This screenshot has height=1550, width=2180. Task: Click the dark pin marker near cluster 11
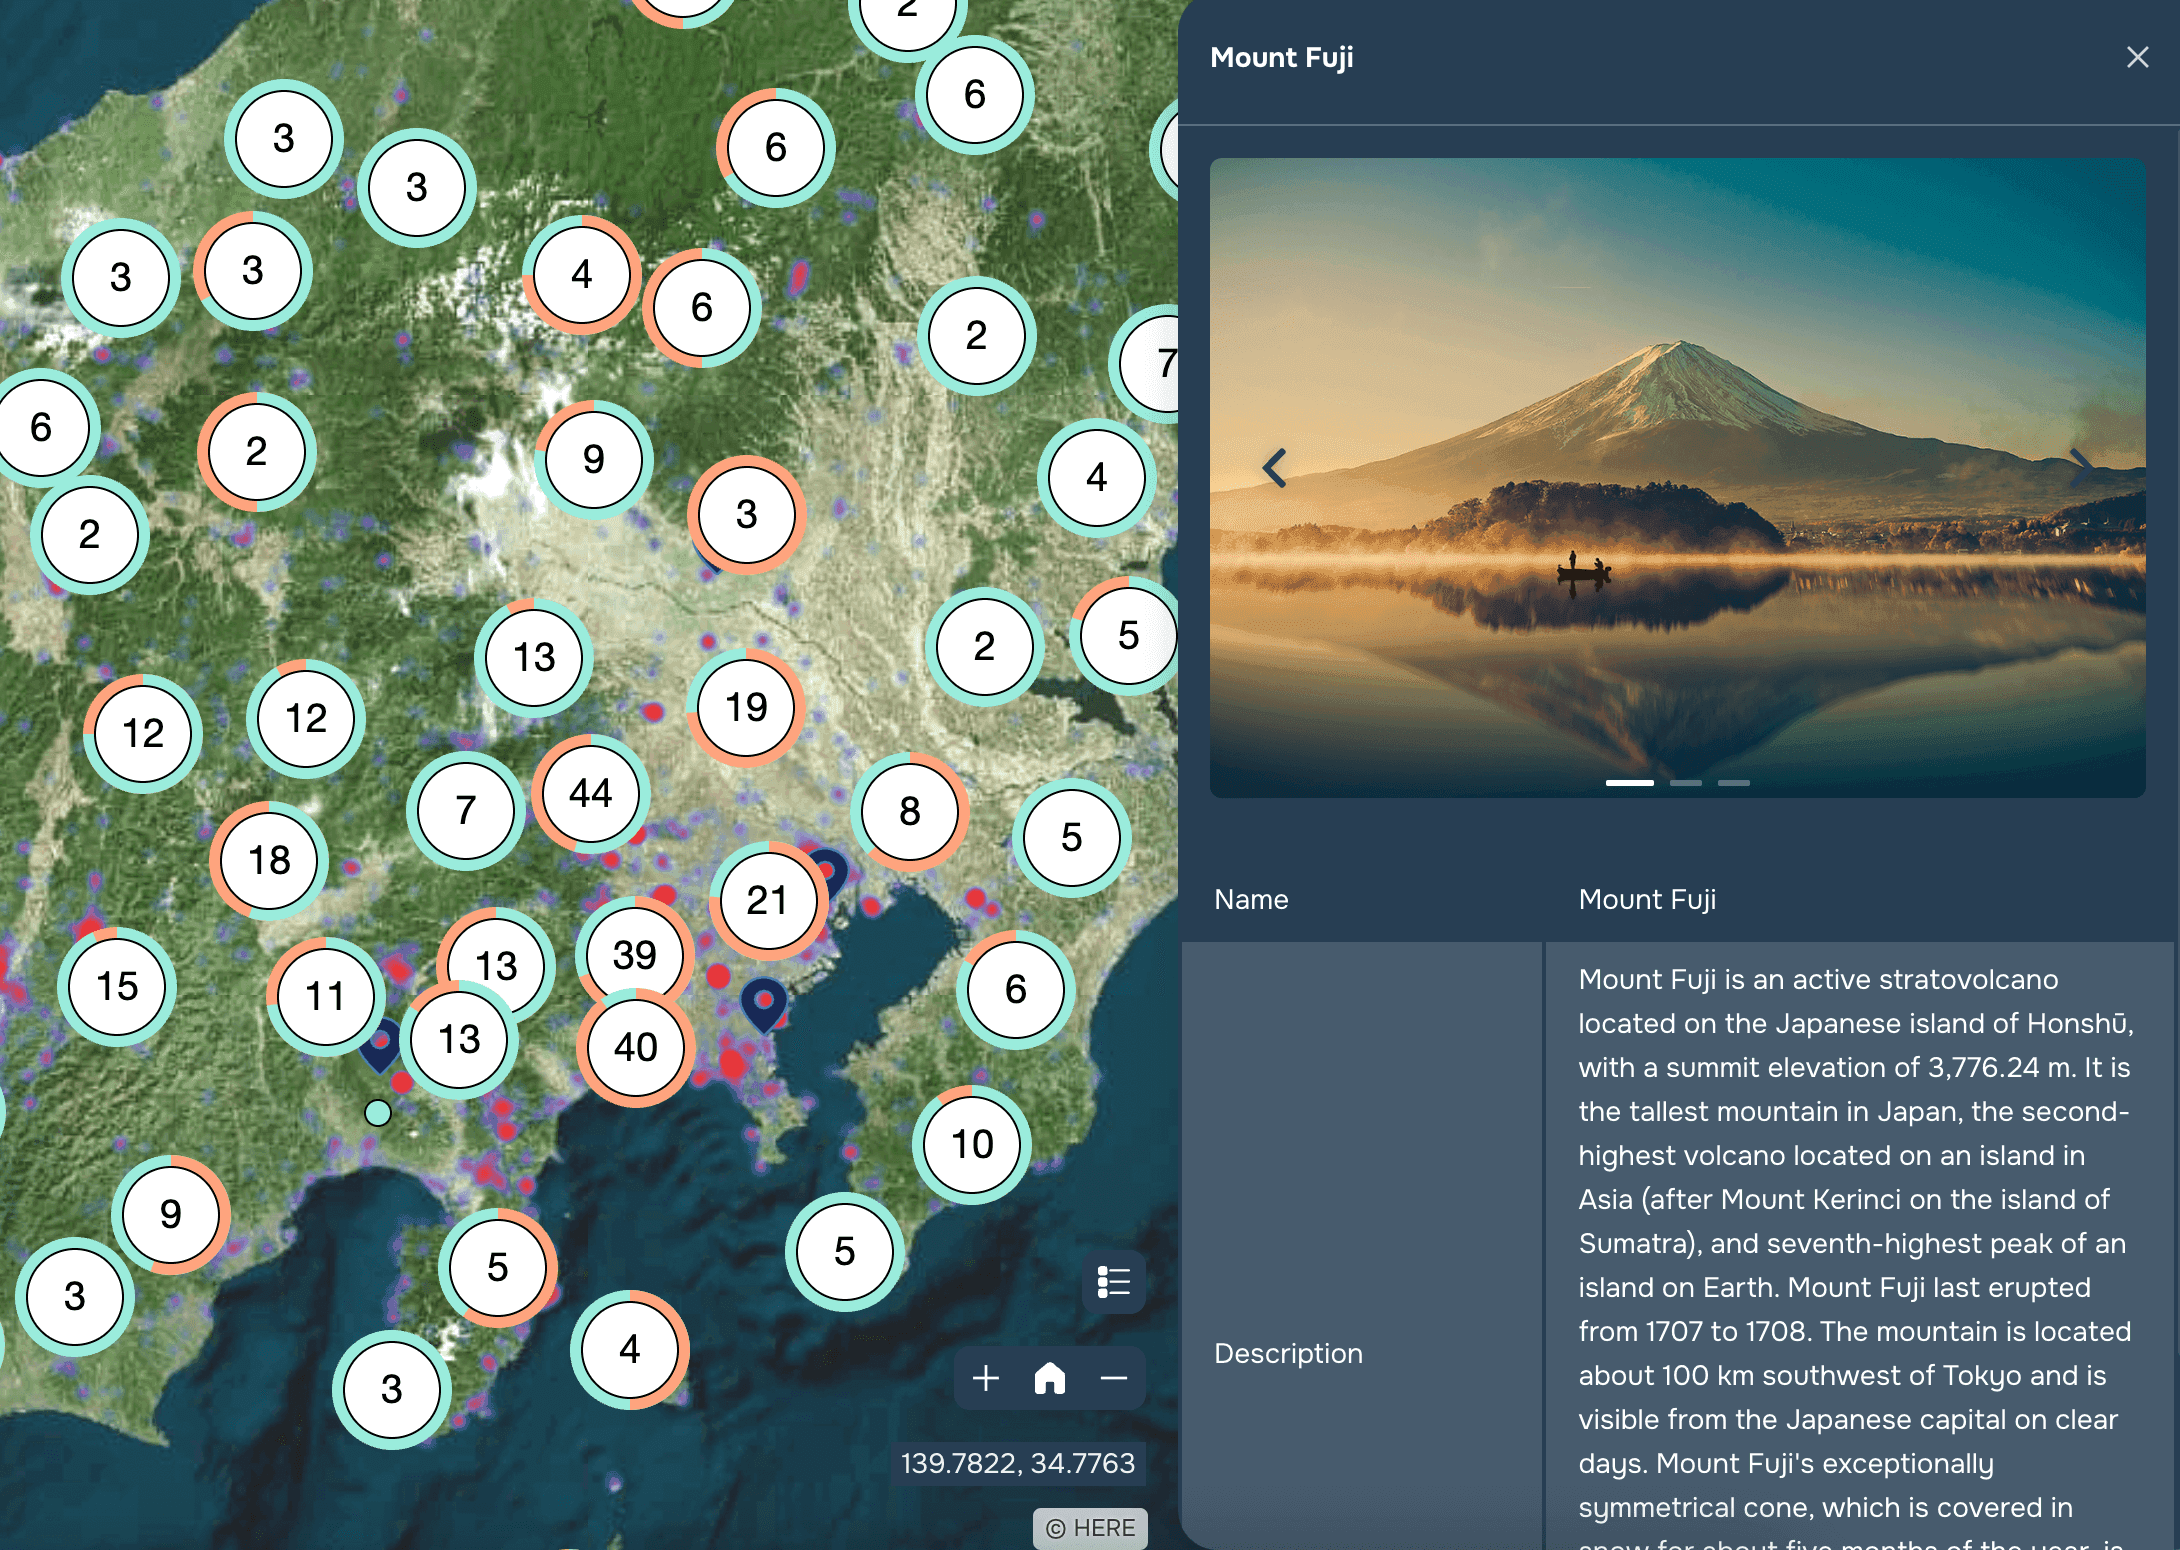381,1052
